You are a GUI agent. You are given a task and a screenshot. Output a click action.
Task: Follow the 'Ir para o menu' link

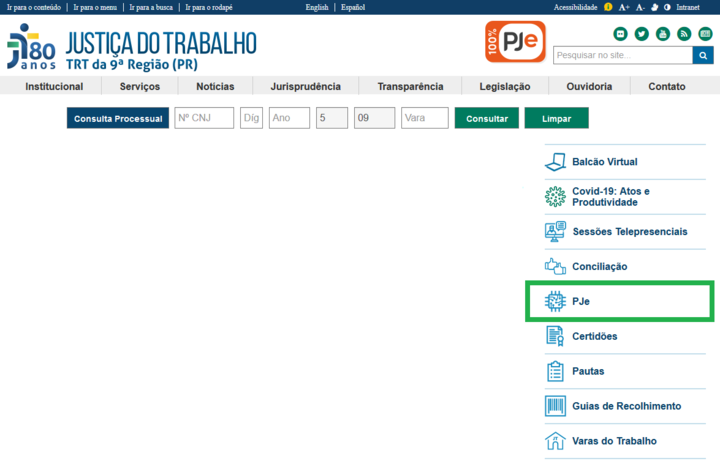[x=95, y=7]
